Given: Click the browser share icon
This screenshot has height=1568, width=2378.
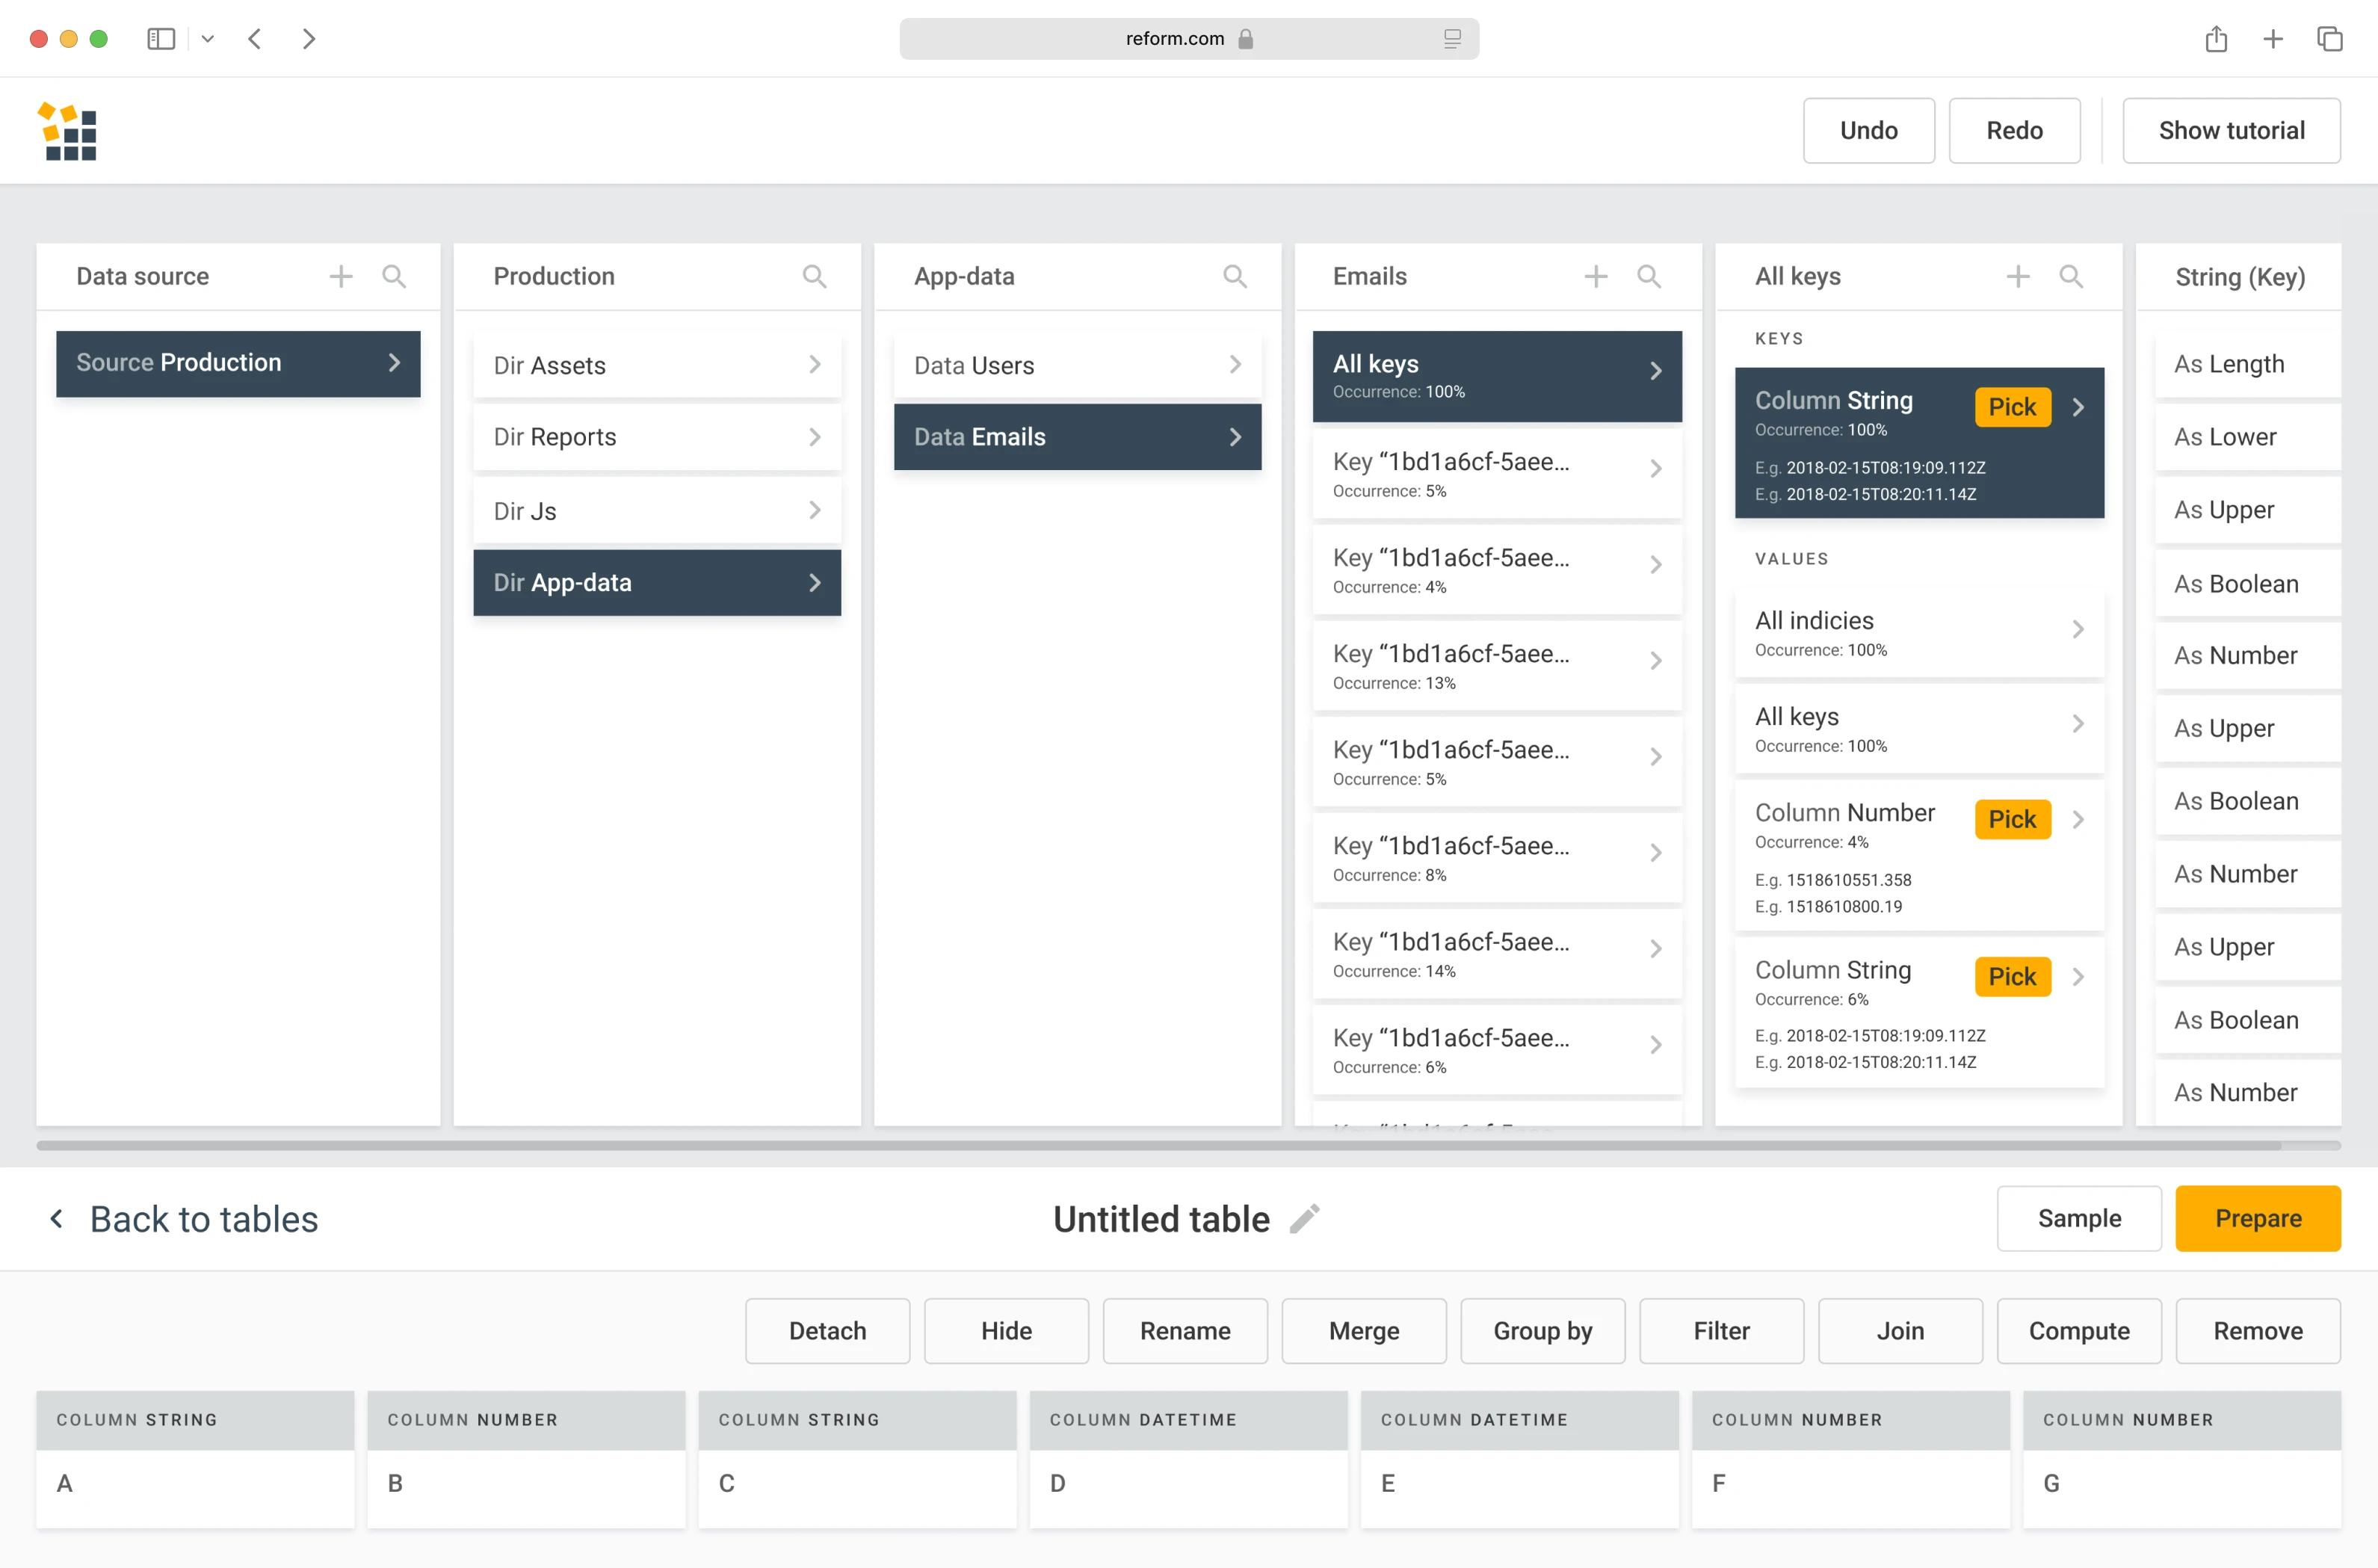Looking at the screenshot, I should (x=2216, y=39).
